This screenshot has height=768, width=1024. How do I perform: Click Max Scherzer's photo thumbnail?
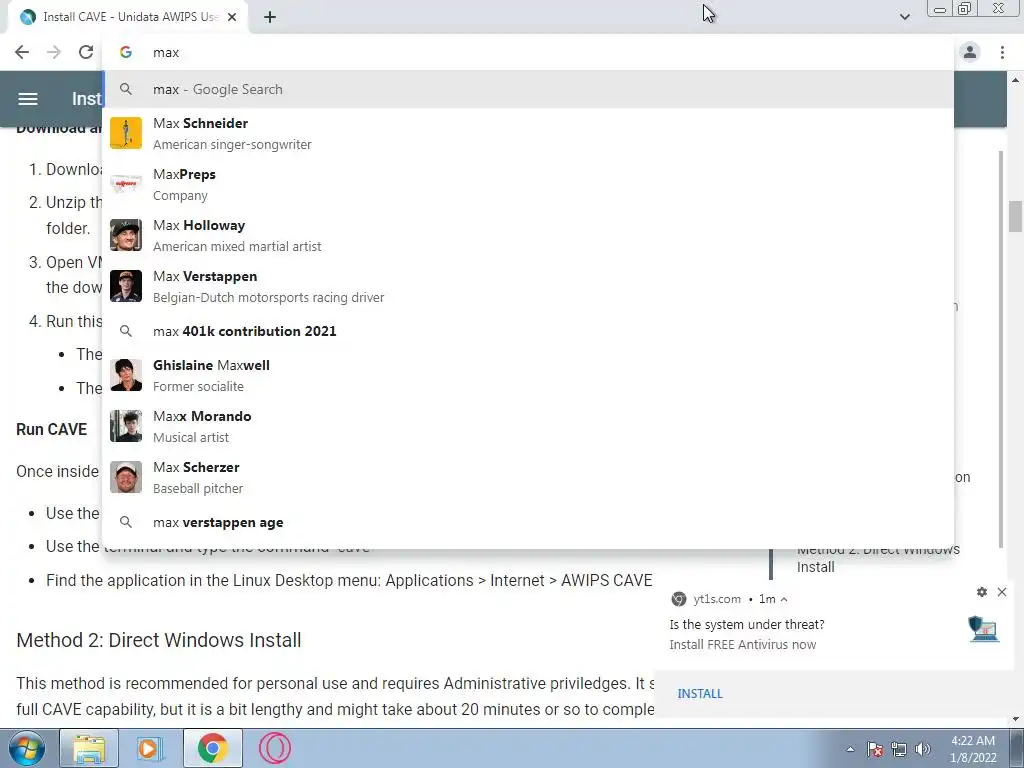[x=126, y=477]
